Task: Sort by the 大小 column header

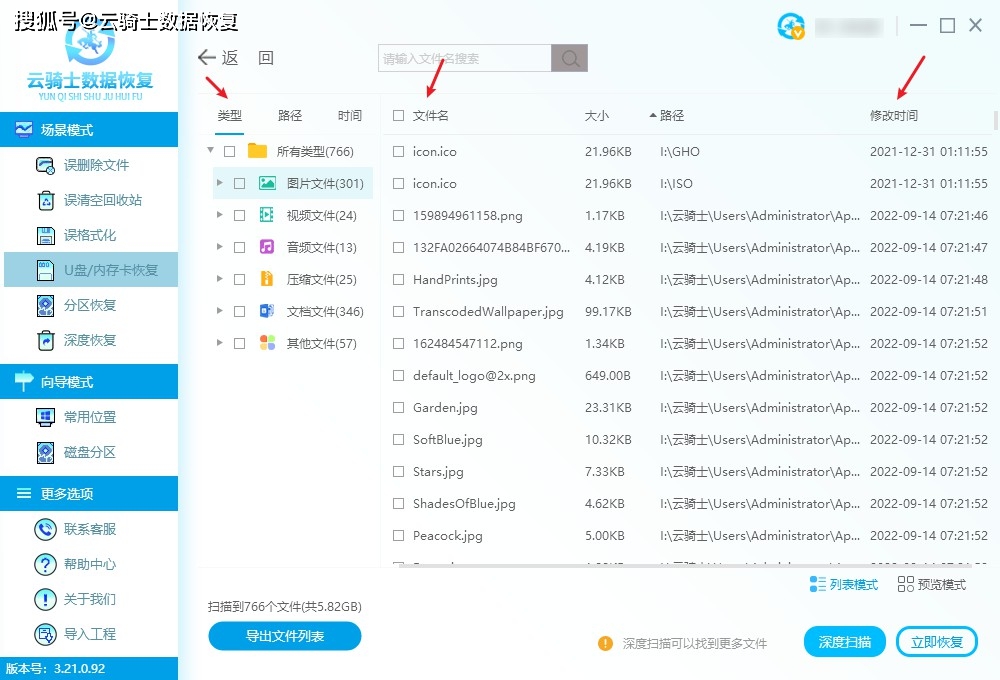Action: [x=597, y=115]
